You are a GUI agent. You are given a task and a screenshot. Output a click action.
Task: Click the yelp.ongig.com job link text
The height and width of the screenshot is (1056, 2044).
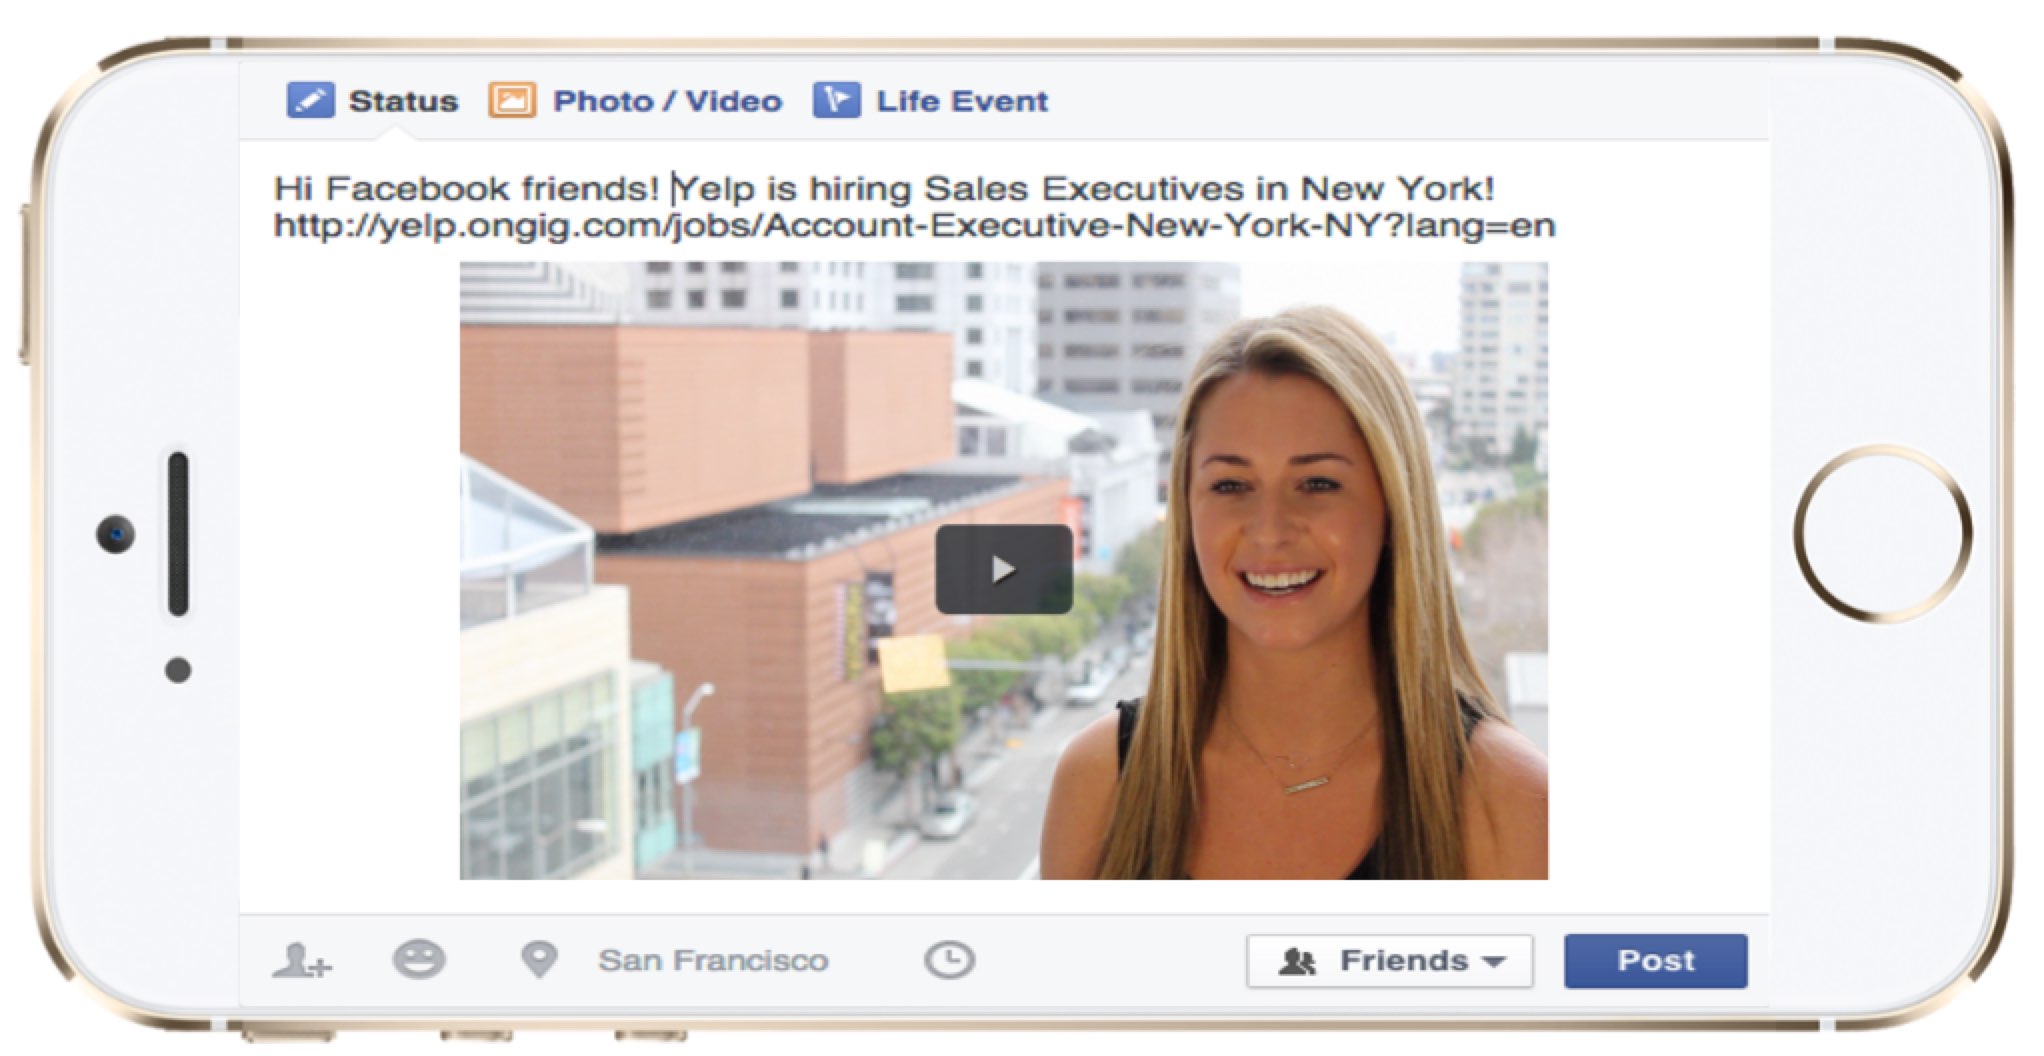(914, 226)
